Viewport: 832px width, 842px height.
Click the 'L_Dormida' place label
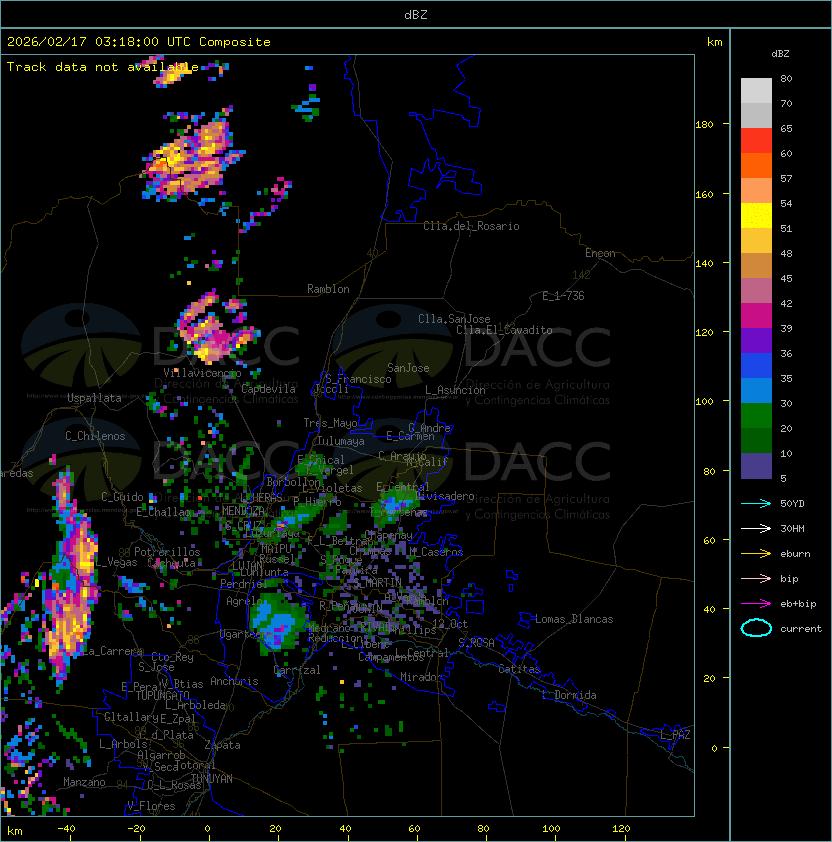click(569, 695)
